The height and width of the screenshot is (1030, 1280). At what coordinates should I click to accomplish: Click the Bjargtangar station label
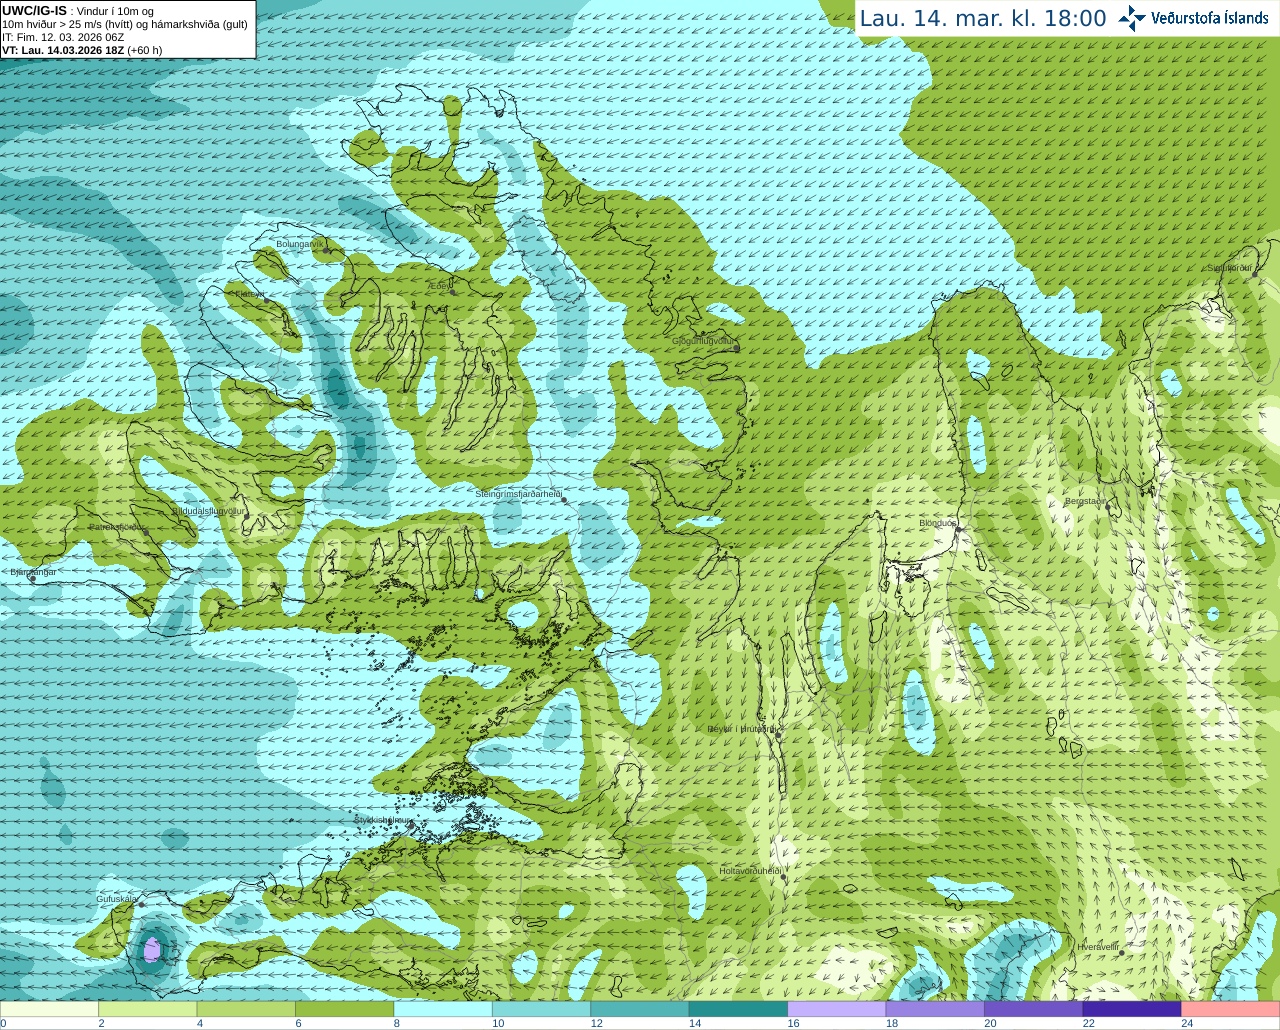(x=33, y=572)
